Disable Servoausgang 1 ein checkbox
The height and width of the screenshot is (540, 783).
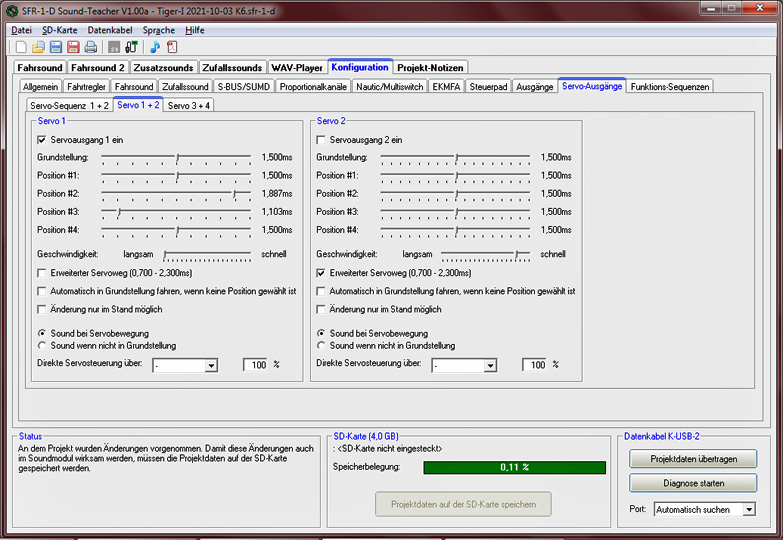click(x=41, y=140)
